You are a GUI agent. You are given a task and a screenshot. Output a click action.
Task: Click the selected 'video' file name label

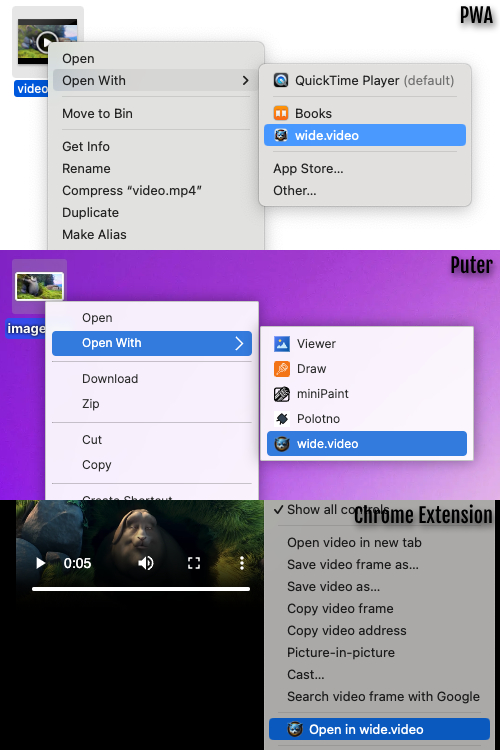tap(32, 88)
